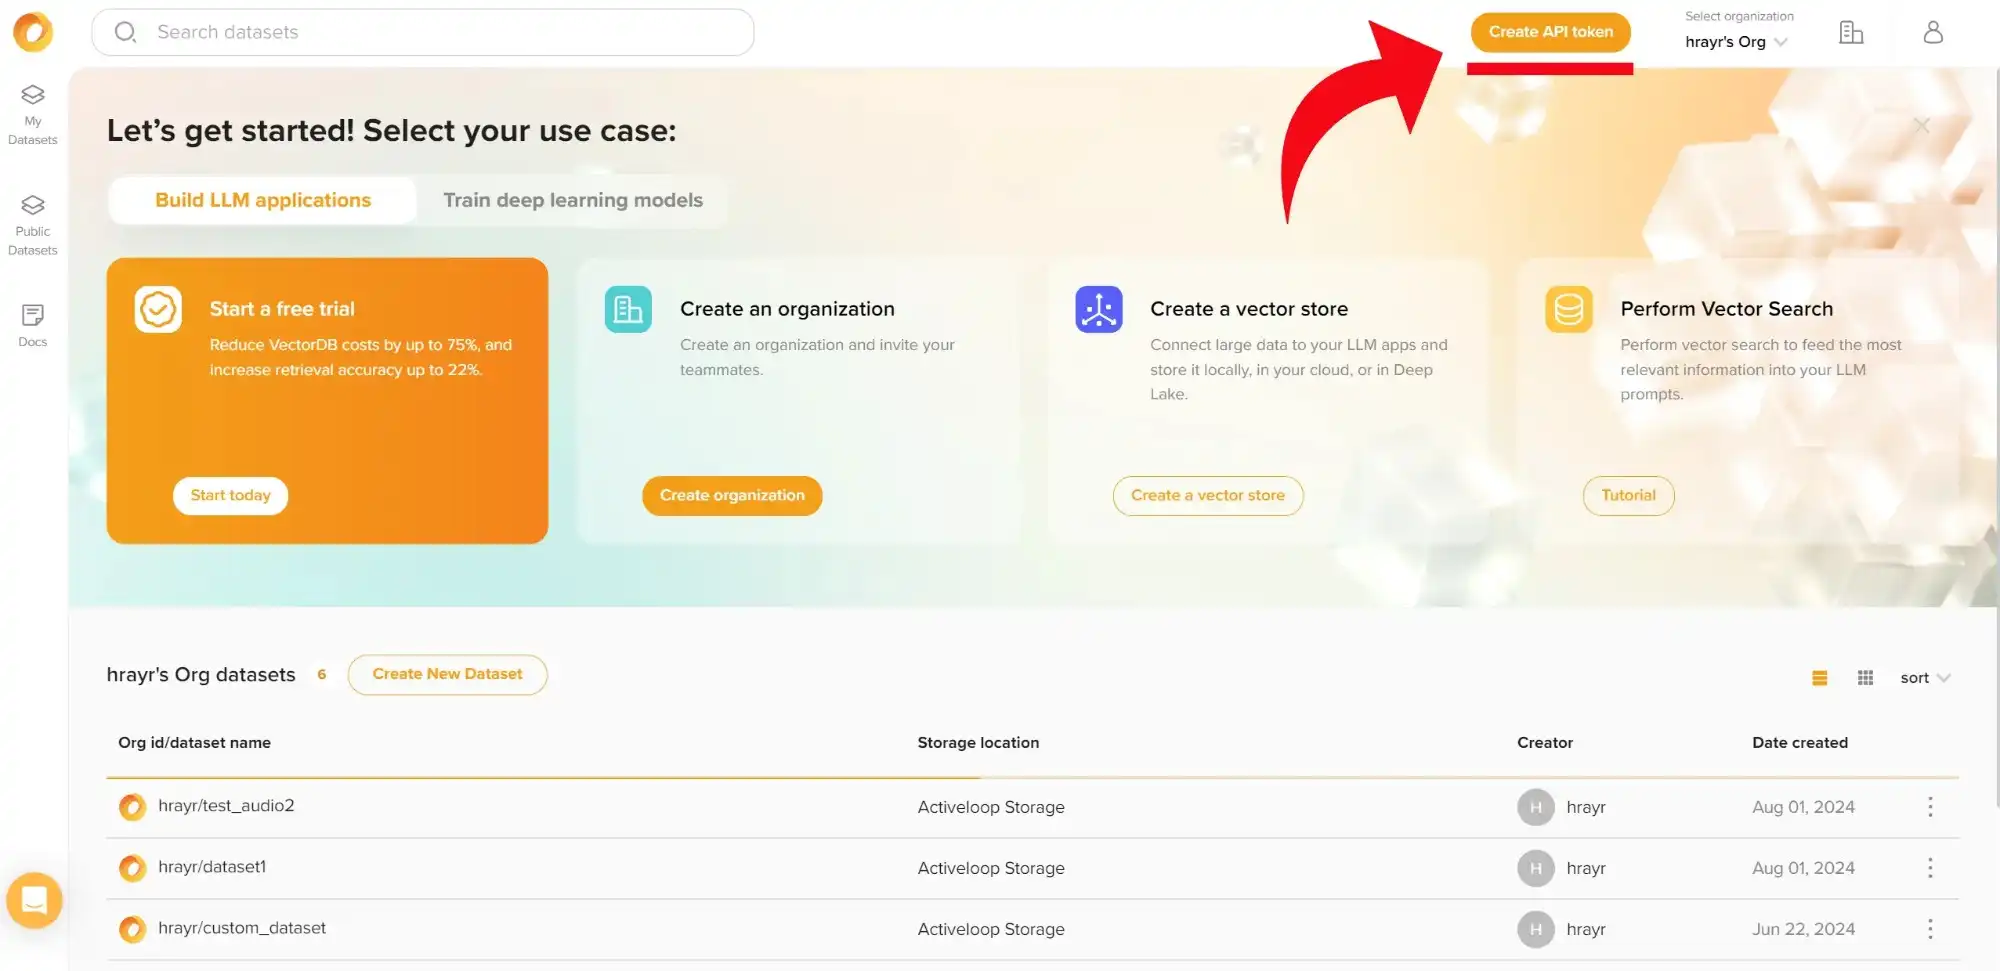
Task: Click the free trial checkmark badge icon
Action: click(158, 310)
